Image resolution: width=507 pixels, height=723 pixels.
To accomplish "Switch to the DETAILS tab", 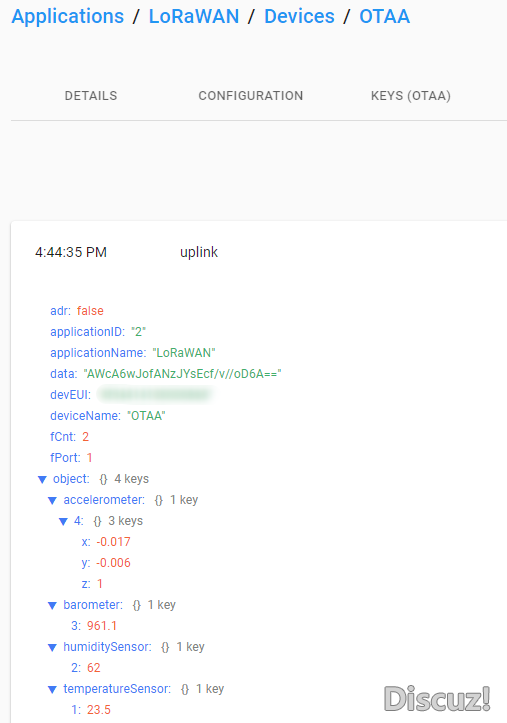I will (91, 96).
